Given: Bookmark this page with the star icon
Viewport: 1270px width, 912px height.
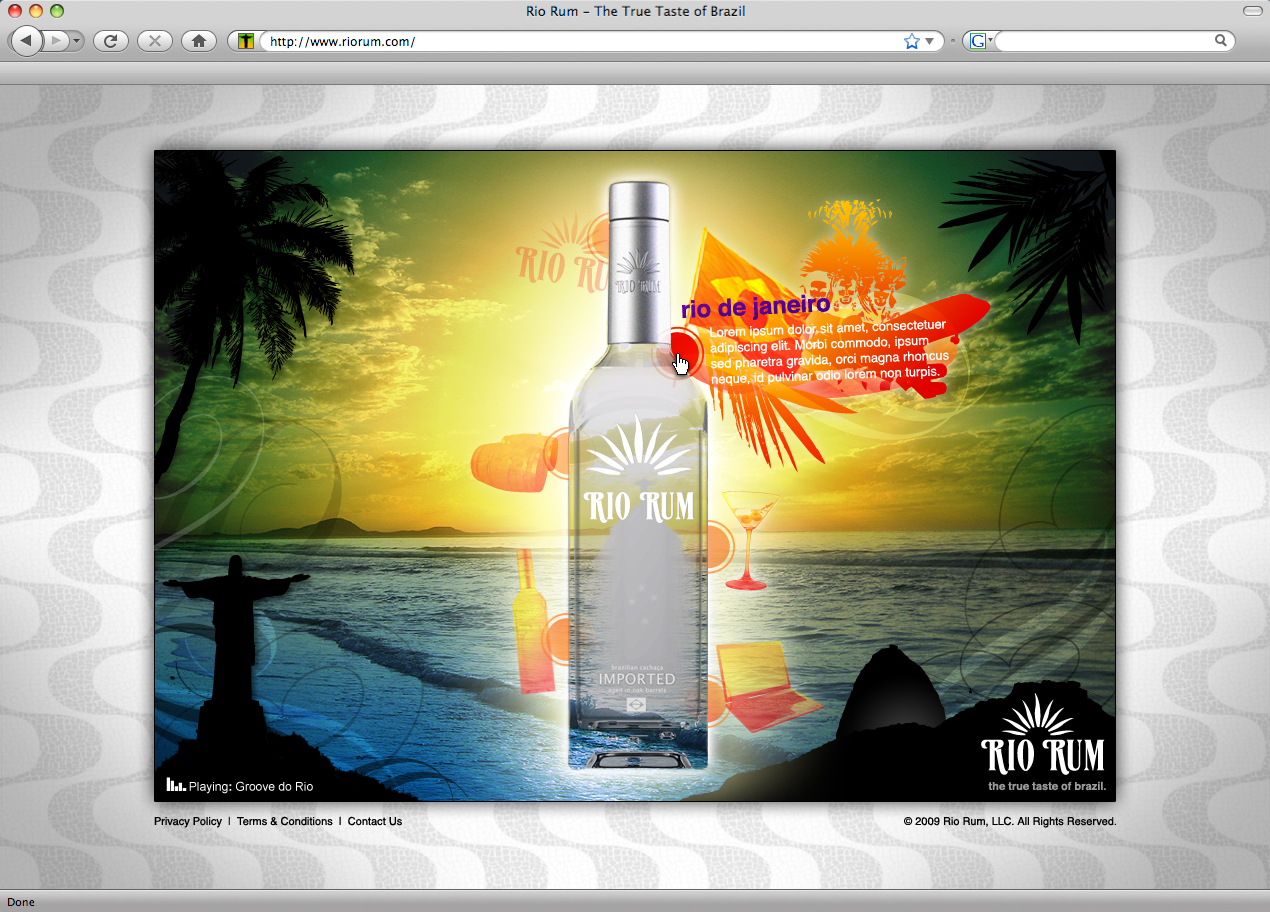Looking at the screenshot, I should pos(911,41).
